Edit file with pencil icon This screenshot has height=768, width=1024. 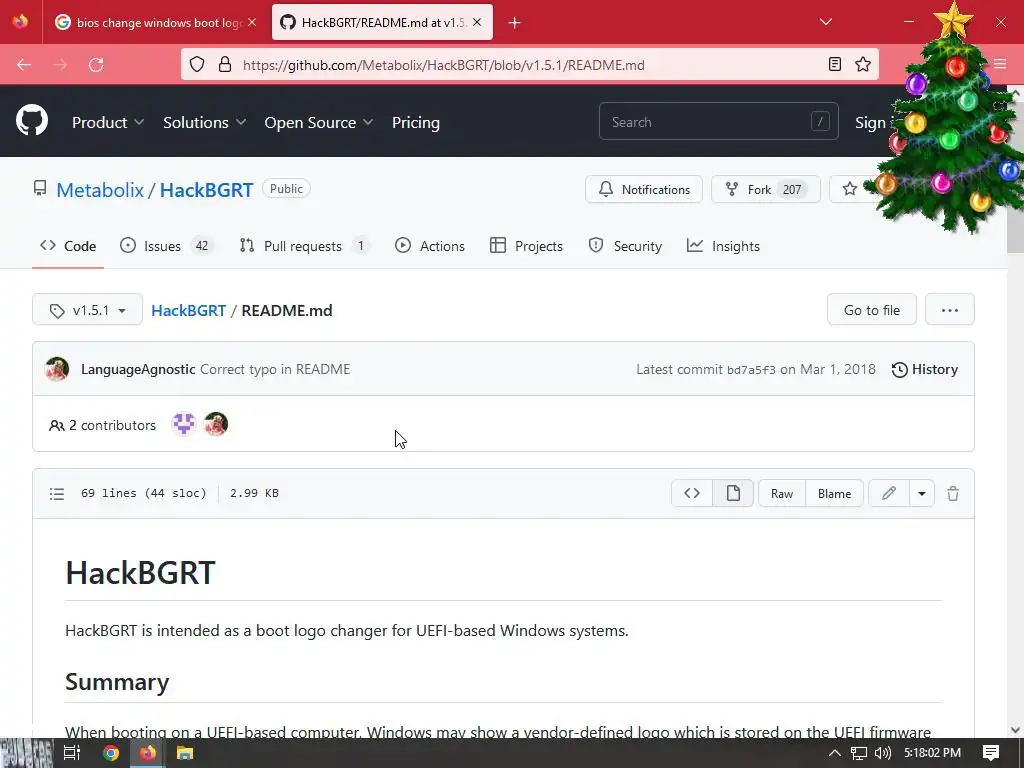[889, 493]
